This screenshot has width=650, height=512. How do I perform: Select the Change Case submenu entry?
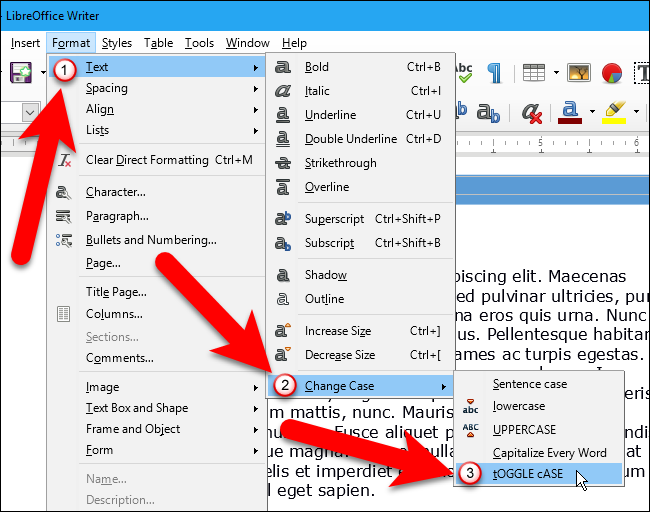pyautogui.click(x=360, y=386)
